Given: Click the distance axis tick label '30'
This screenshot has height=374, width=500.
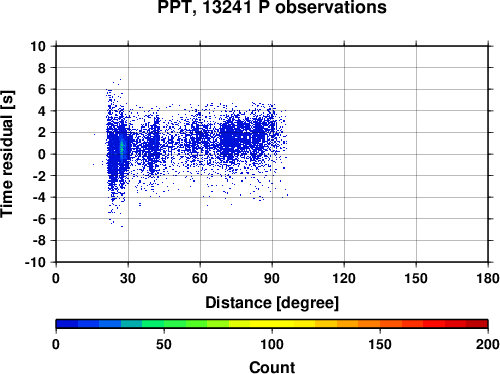Looking at the screenshot, I should 128,278.
